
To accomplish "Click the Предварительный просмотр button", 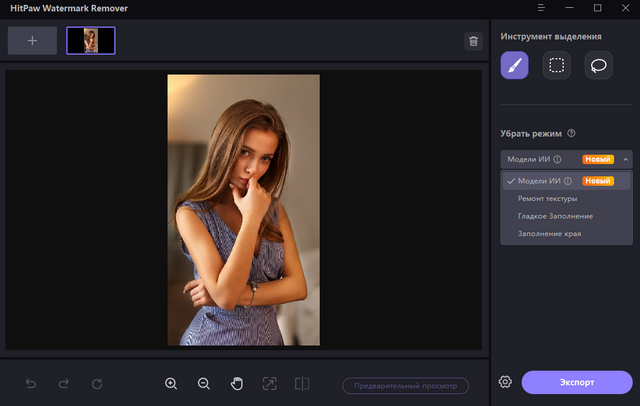I will pos(405,385).
